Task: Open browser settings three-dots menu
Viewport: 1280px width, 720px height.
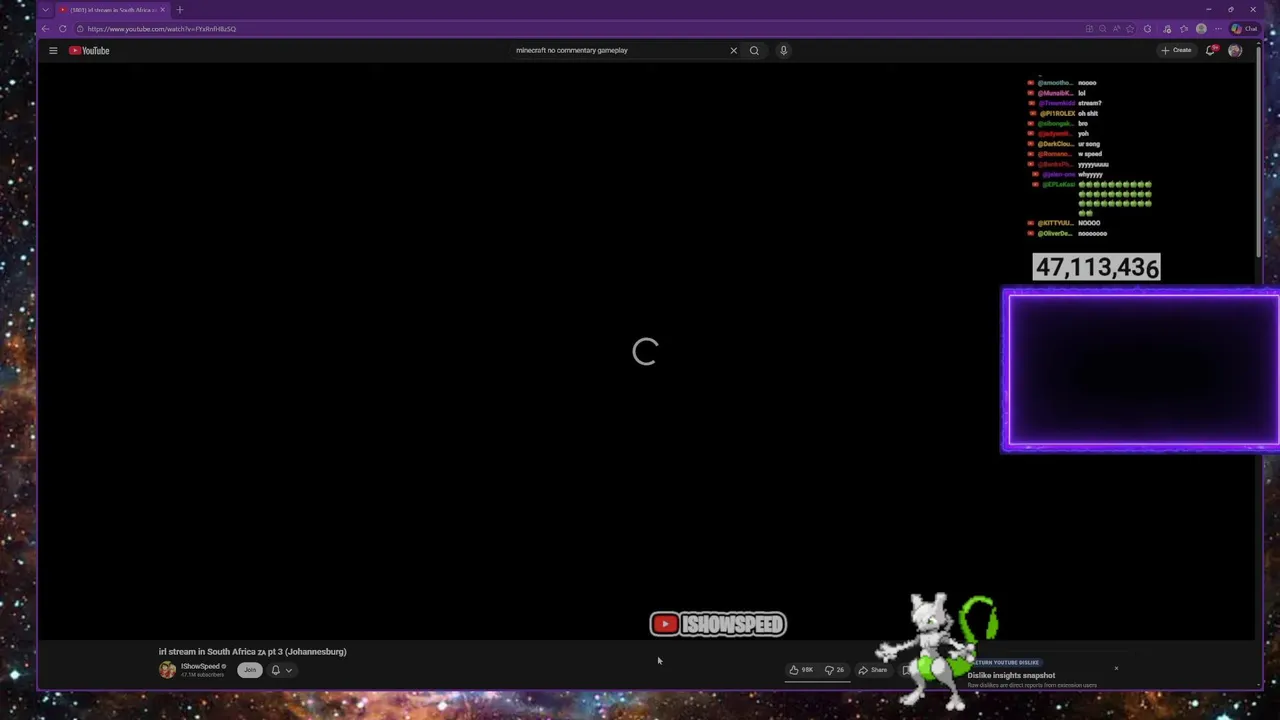Action: pyautogui.click(x=1218, y=29)
